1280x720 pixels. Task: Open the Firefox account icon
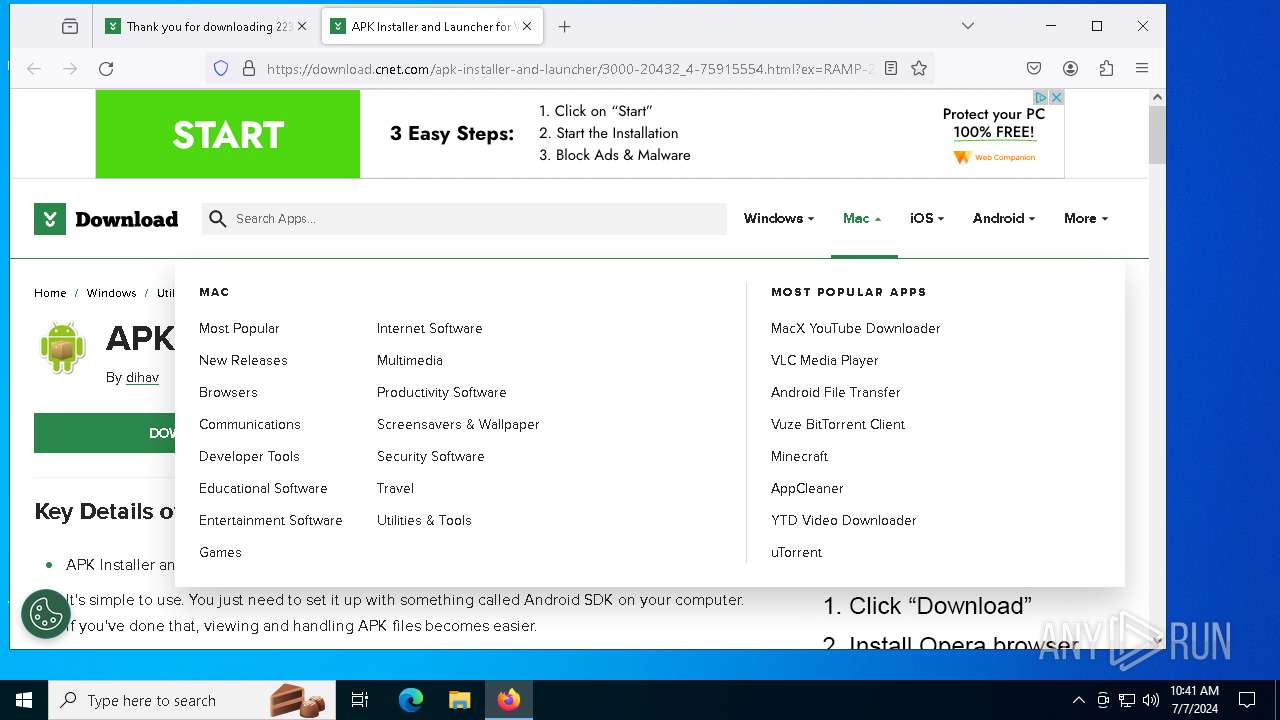coord(1070,68)
